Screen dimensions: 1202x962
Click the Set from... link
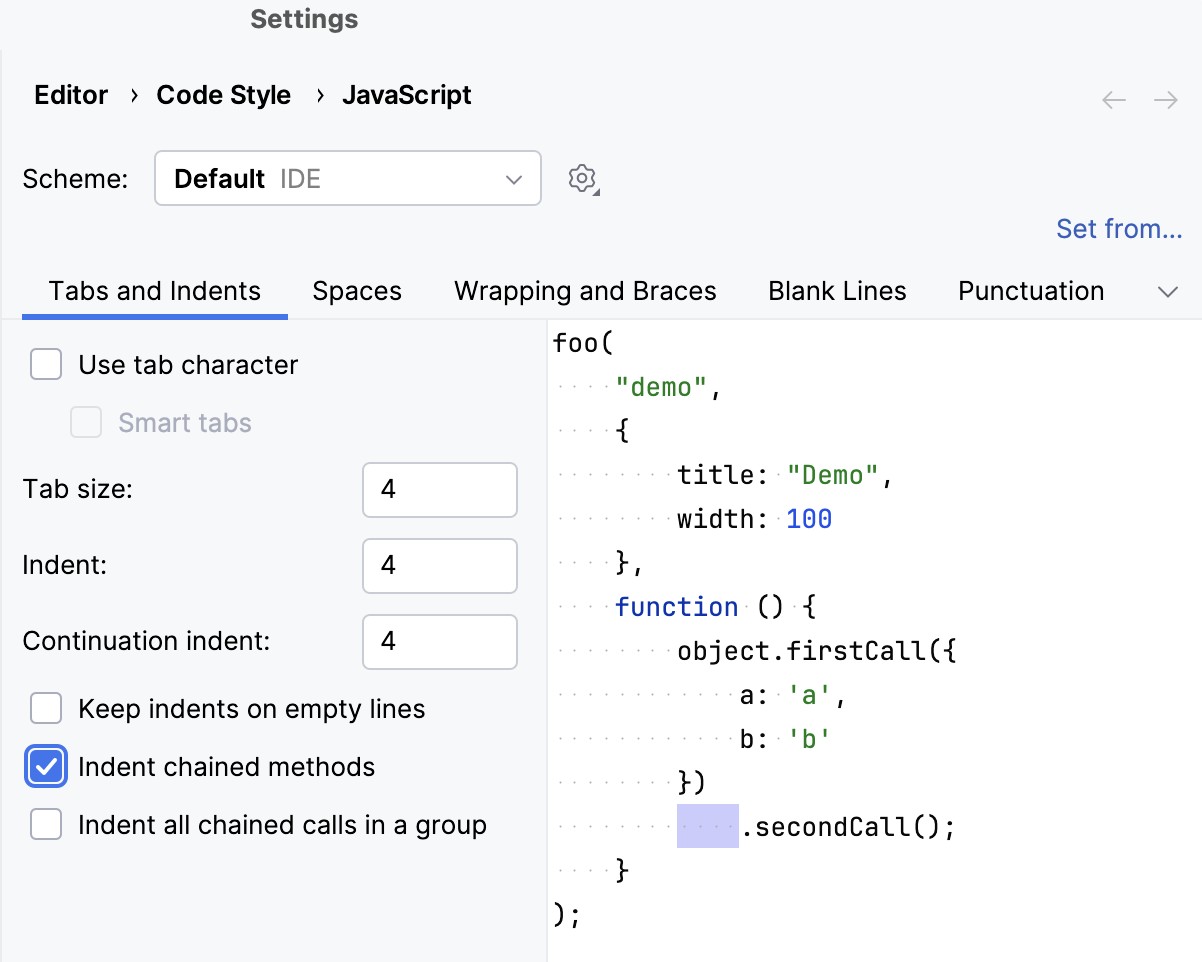pyautogui.click(x=1119, y=228)
